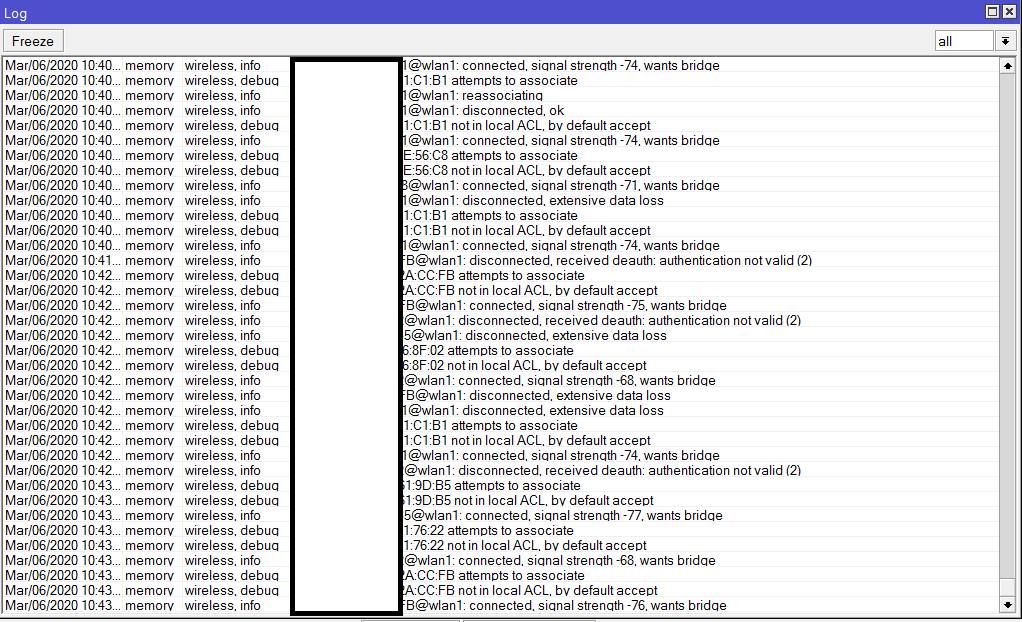
Task: Select '1:76:22 attempts to associate' row
Action: 501,531
